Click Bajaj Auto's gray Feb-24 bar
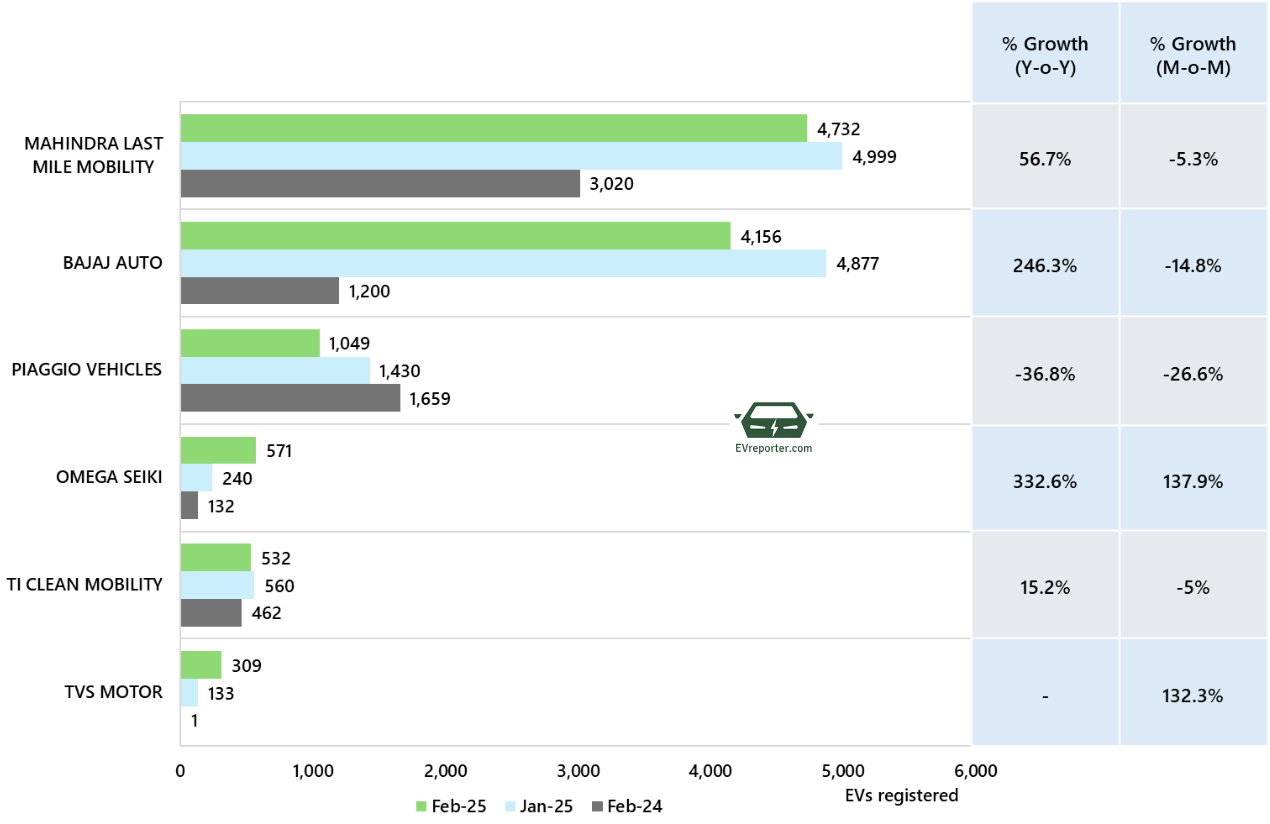 point(260,291)
